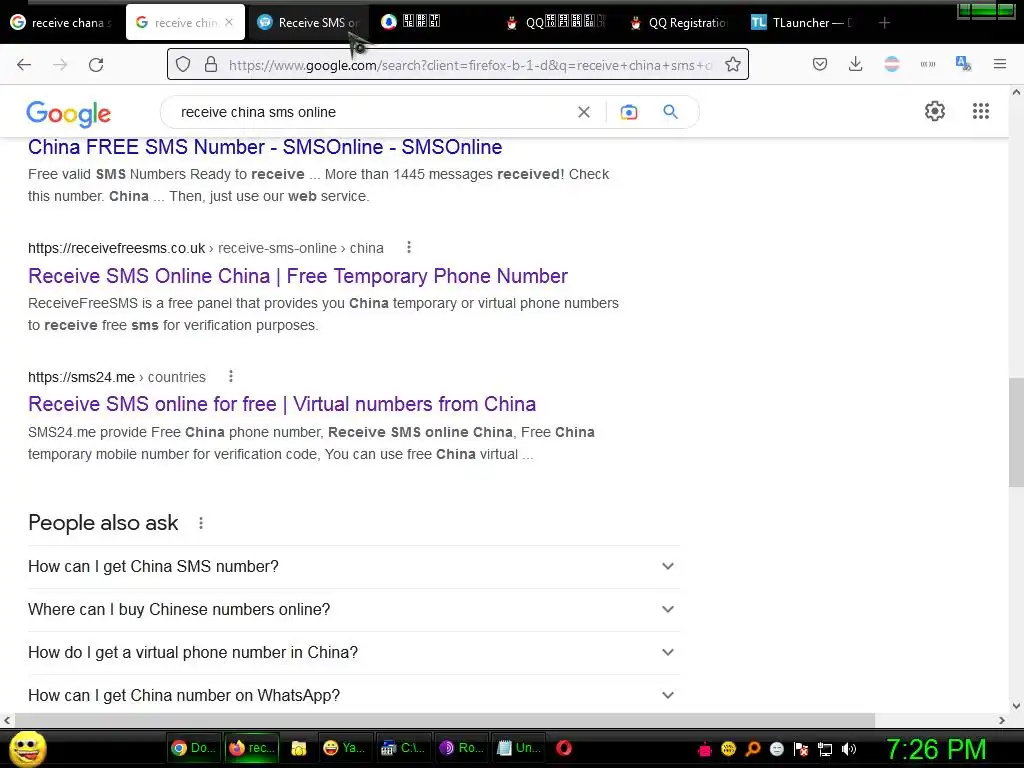Open more options for sms24.me result
1024x768 pixels.
231,376
